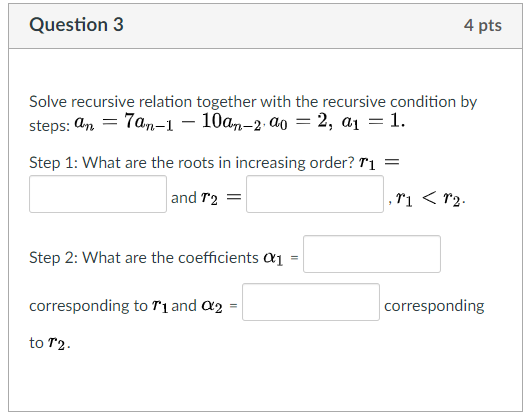Click the alpha 1 symbol label
The width and height of the screenshot is (527, 416).
pos(273,258)
